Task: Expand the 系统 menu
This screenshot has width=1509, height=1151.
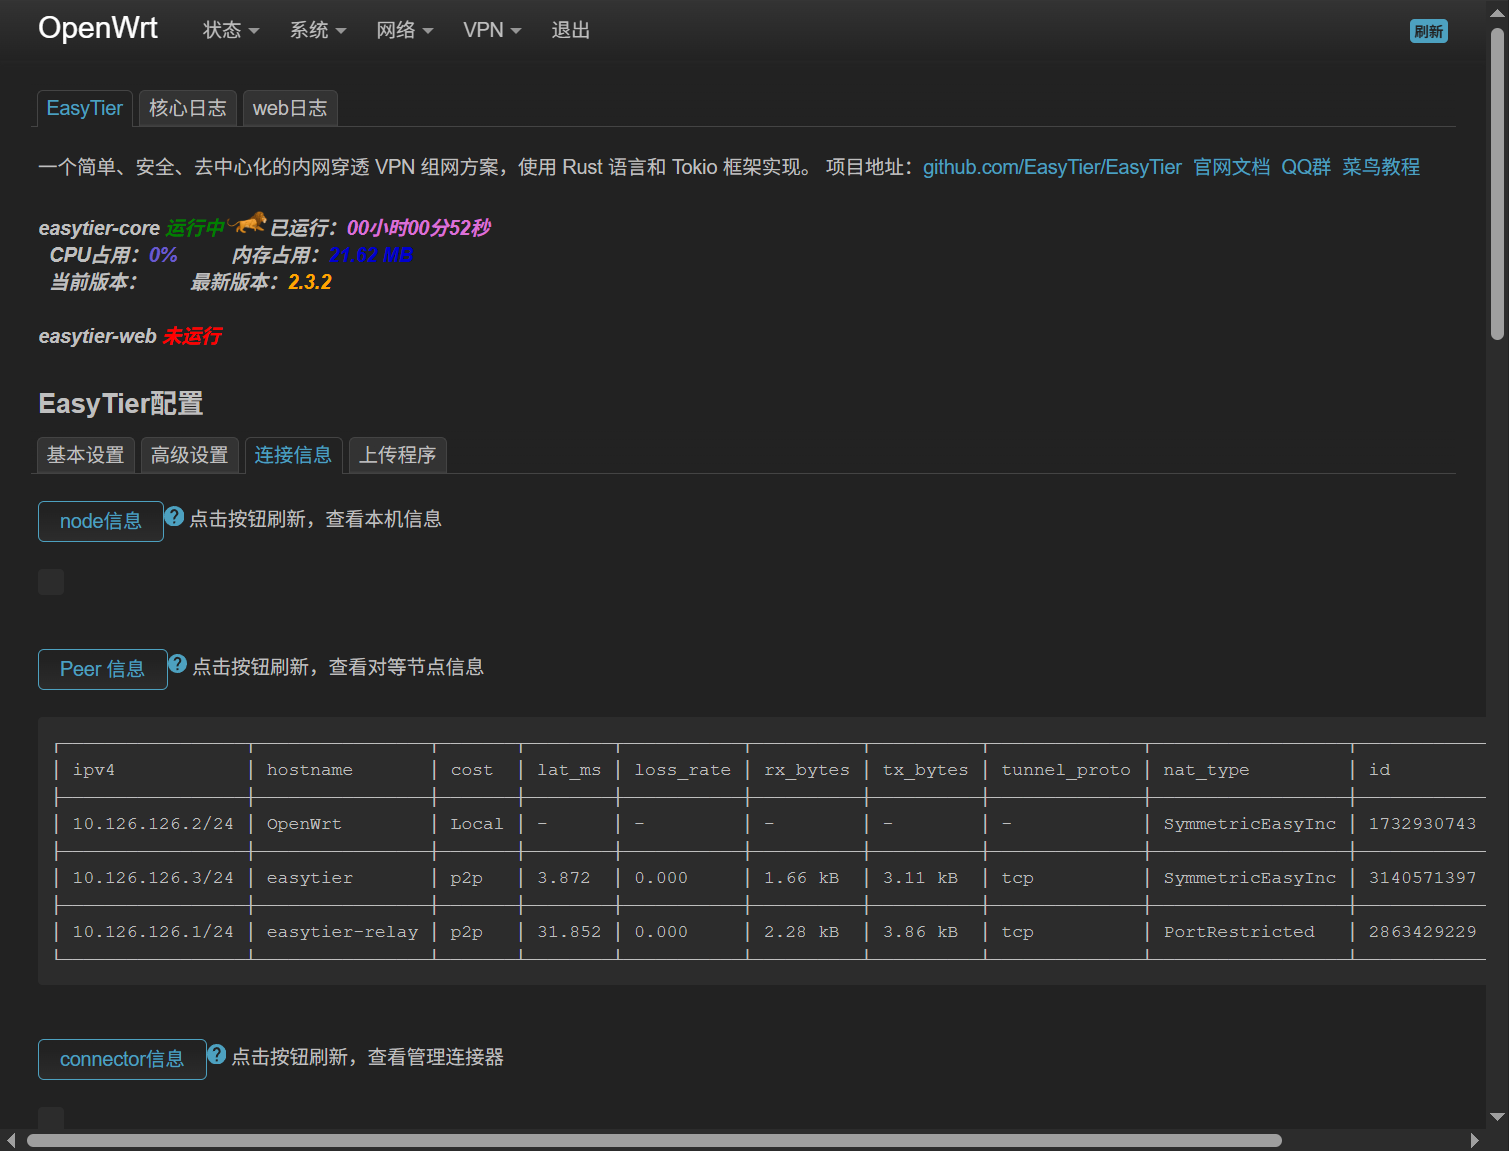Action: click(317, 30)
